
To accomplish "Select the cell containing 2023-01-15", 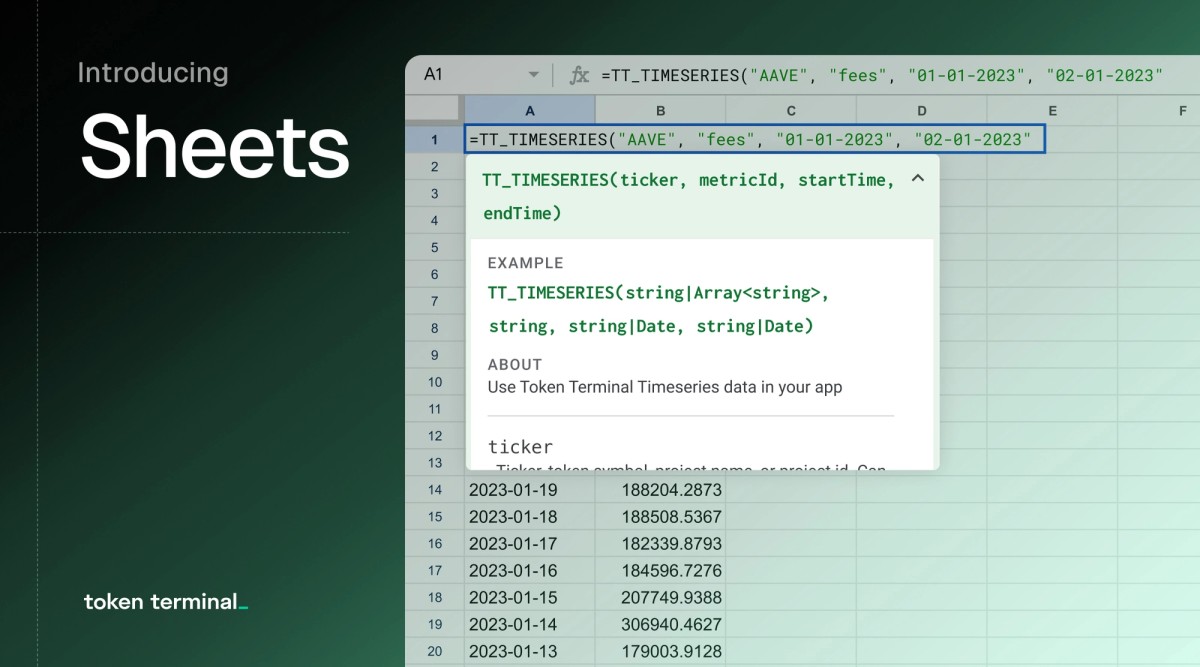I will pos(530,597).
